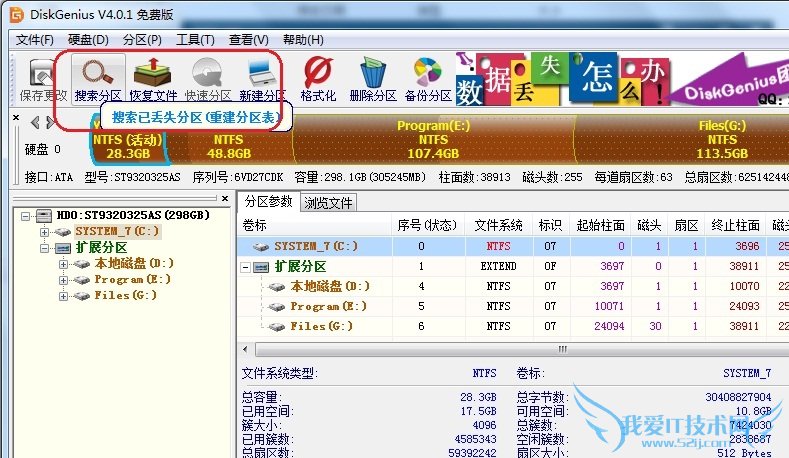
Task: Click the 数据丢失怎么办 banner ad
Action: pos(564,79)
